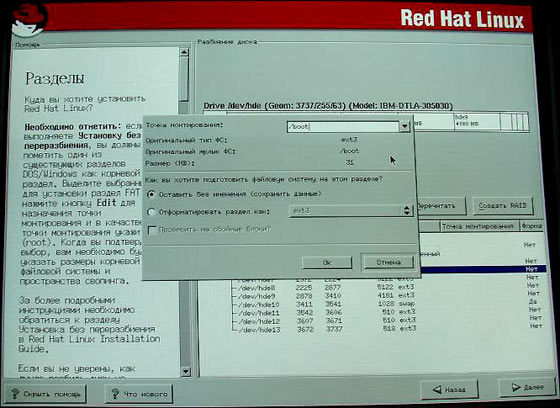
Task: Click the Создать RAID button
Action: click(x=502, y=206)
